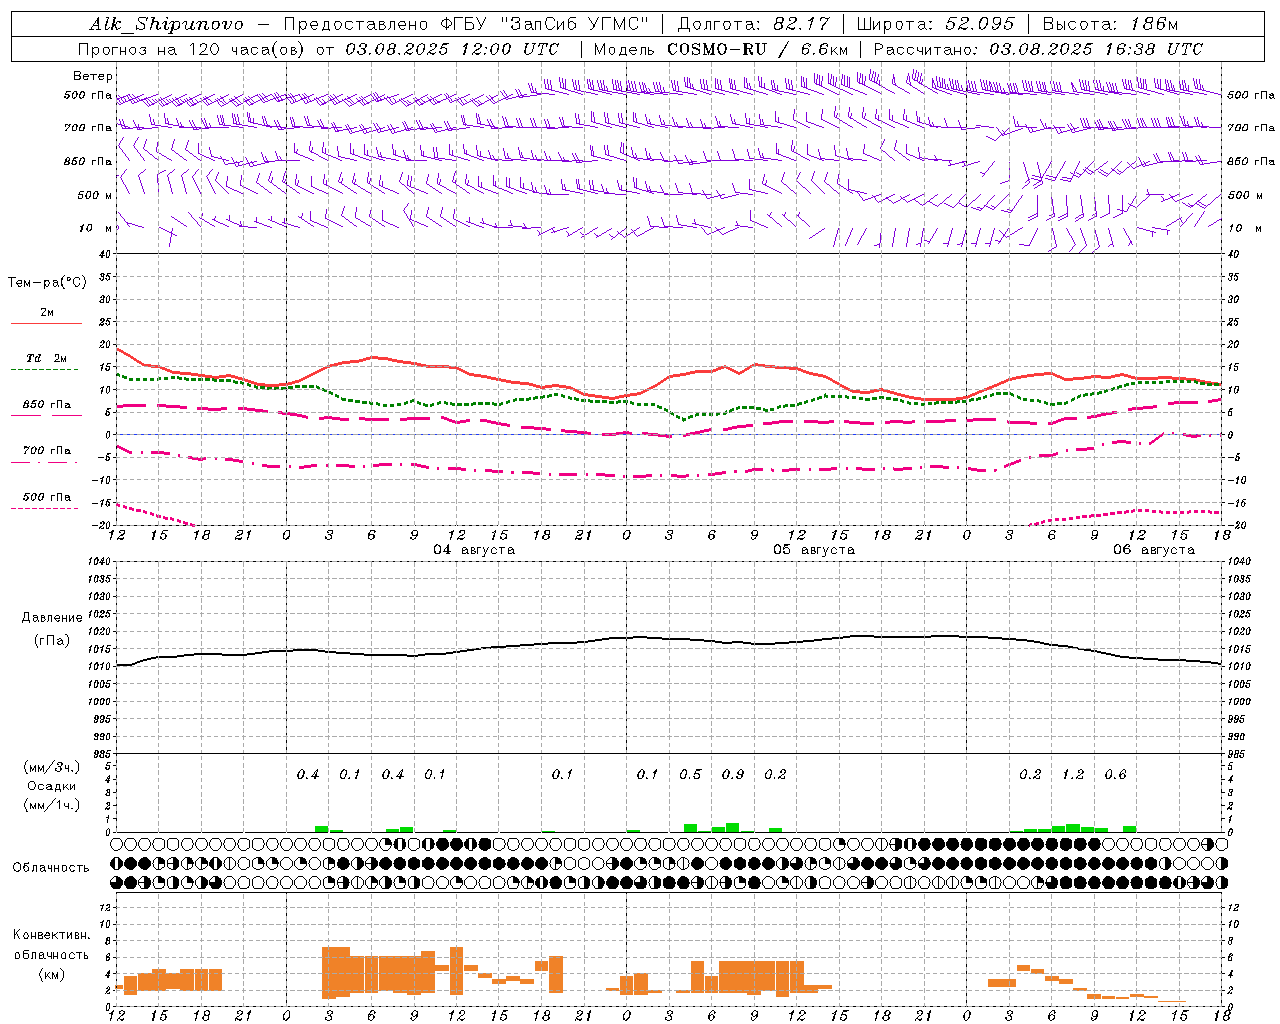Select the forecast text Прогноз на 120 часа(ов)

192,49
